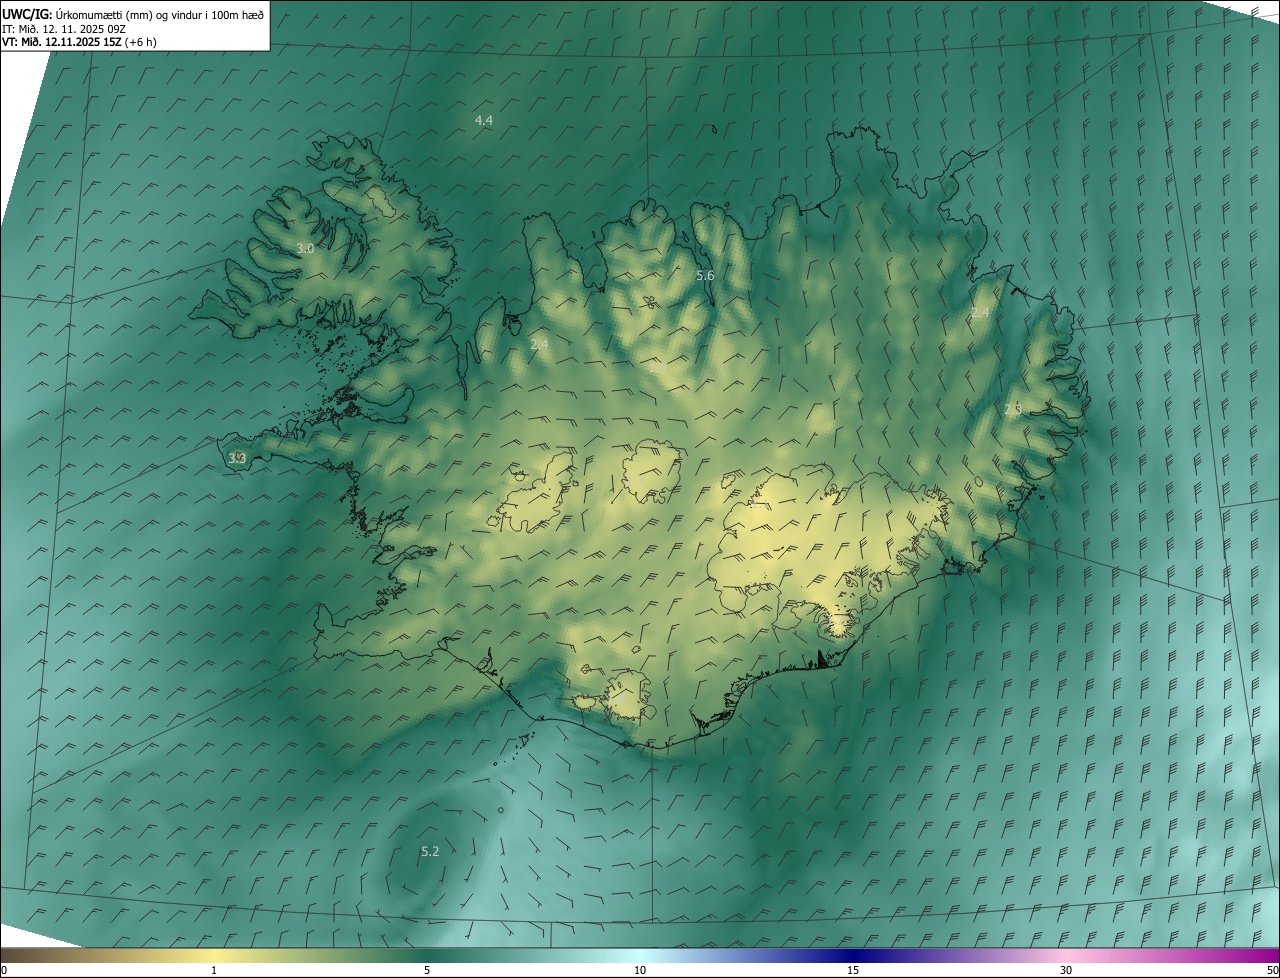Click the 'VT: Mið. 12.11.2025 15Z' line

[62, 42]
